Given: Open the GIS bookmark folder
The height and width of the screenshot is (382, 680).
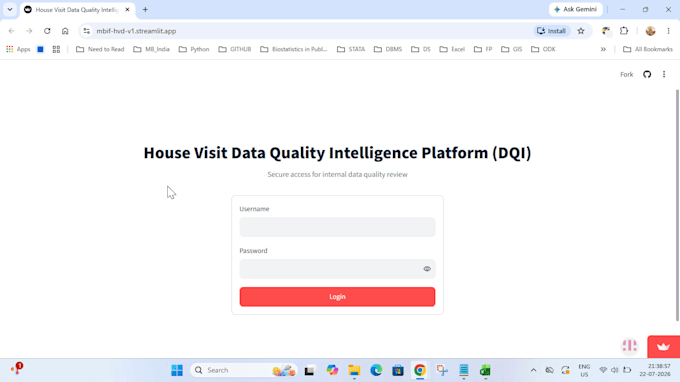Looking at the screenshot, I should pyautogui.click(x=512, y=49).
